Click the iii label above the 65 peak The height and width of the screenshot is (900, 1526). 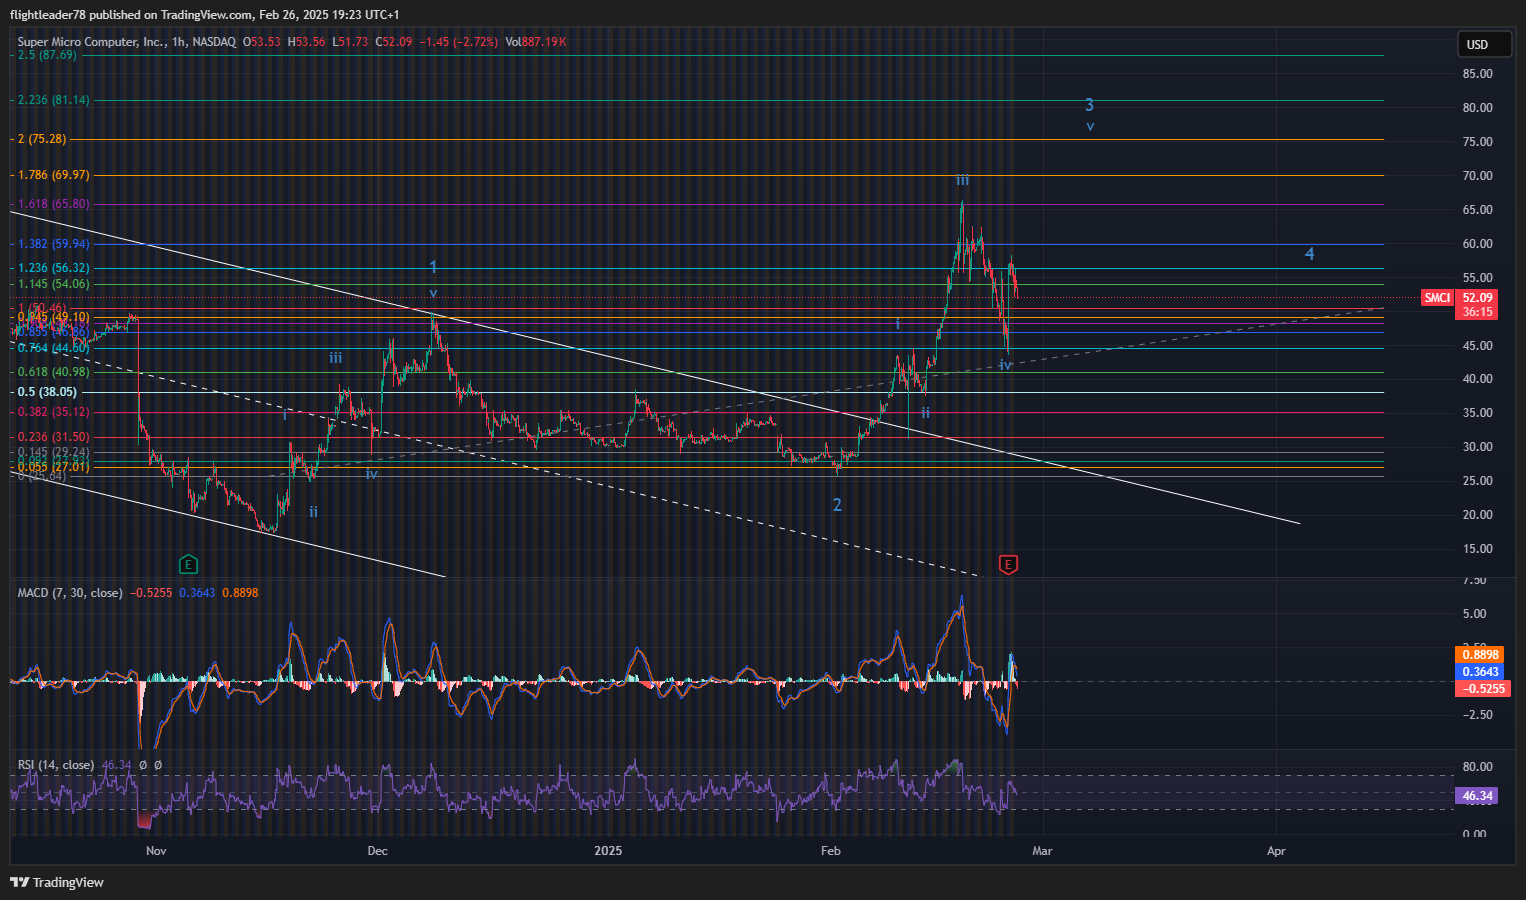point(962,180)
